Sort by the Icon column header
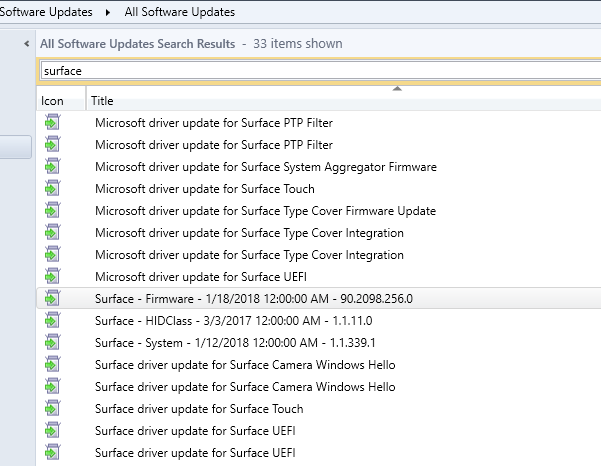The height and width of the screenshot is (466, 601). (61, 100)
